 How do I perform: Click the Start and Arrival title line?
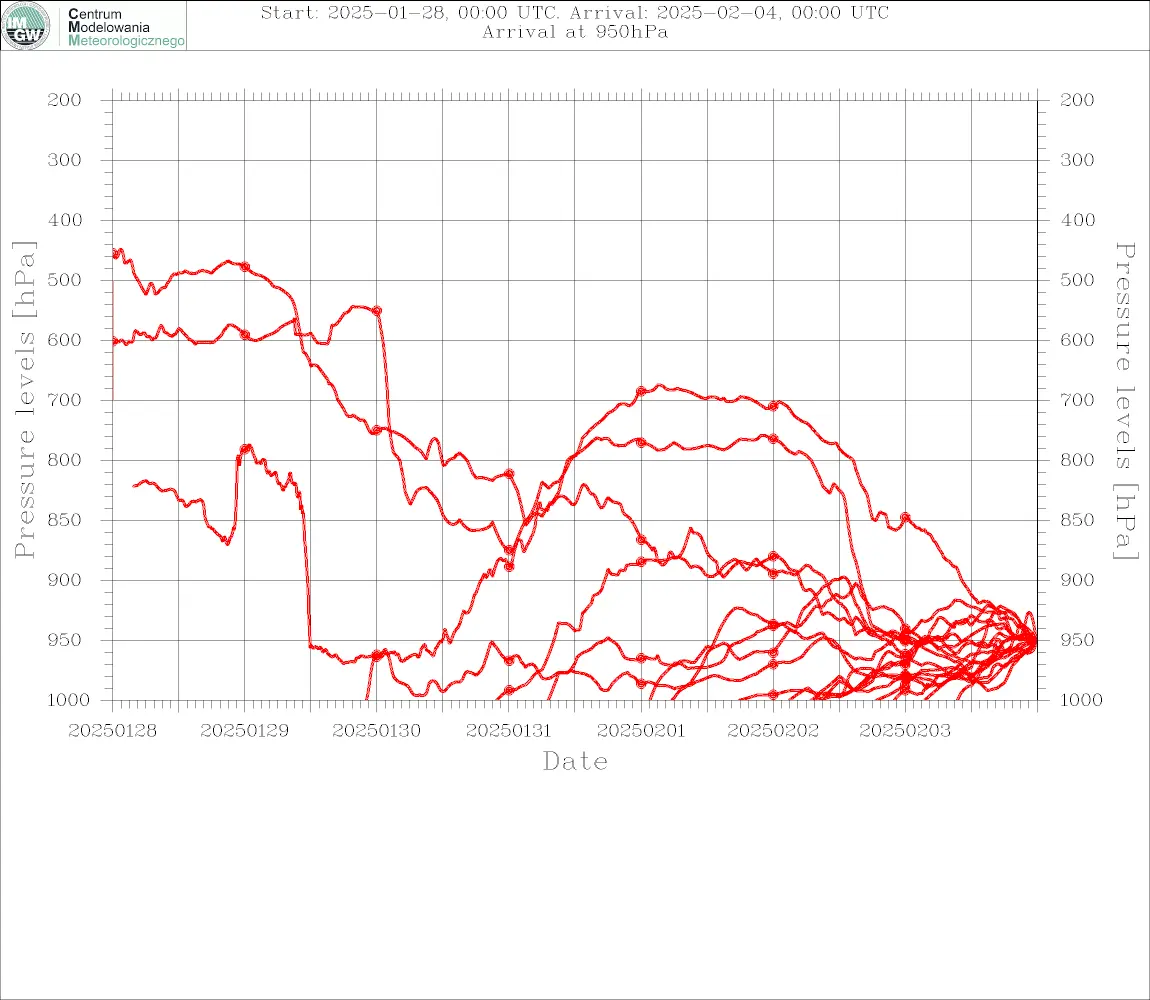click(x=575, y=13)
